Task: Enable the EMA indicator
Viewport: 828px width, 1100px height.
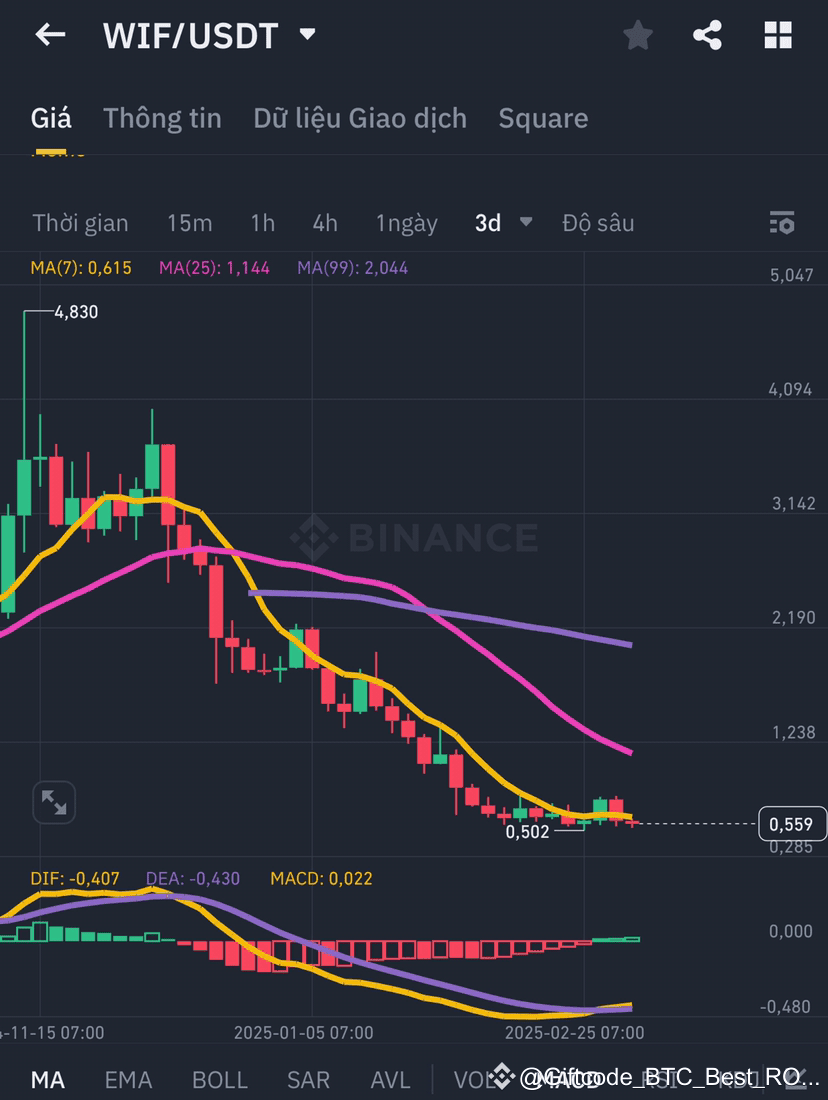Action: click(128, 1079)
